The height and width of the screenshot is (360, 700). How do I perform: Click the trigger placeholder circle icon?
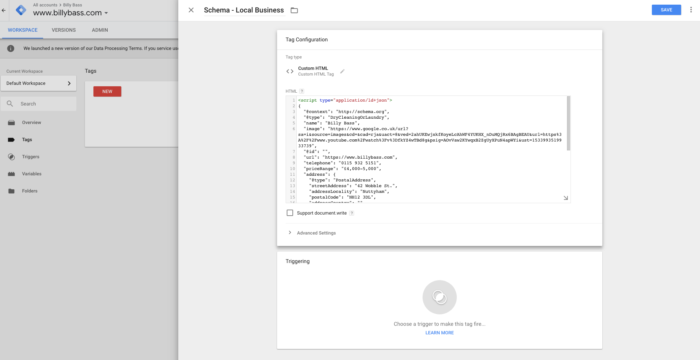click(439, 297)
